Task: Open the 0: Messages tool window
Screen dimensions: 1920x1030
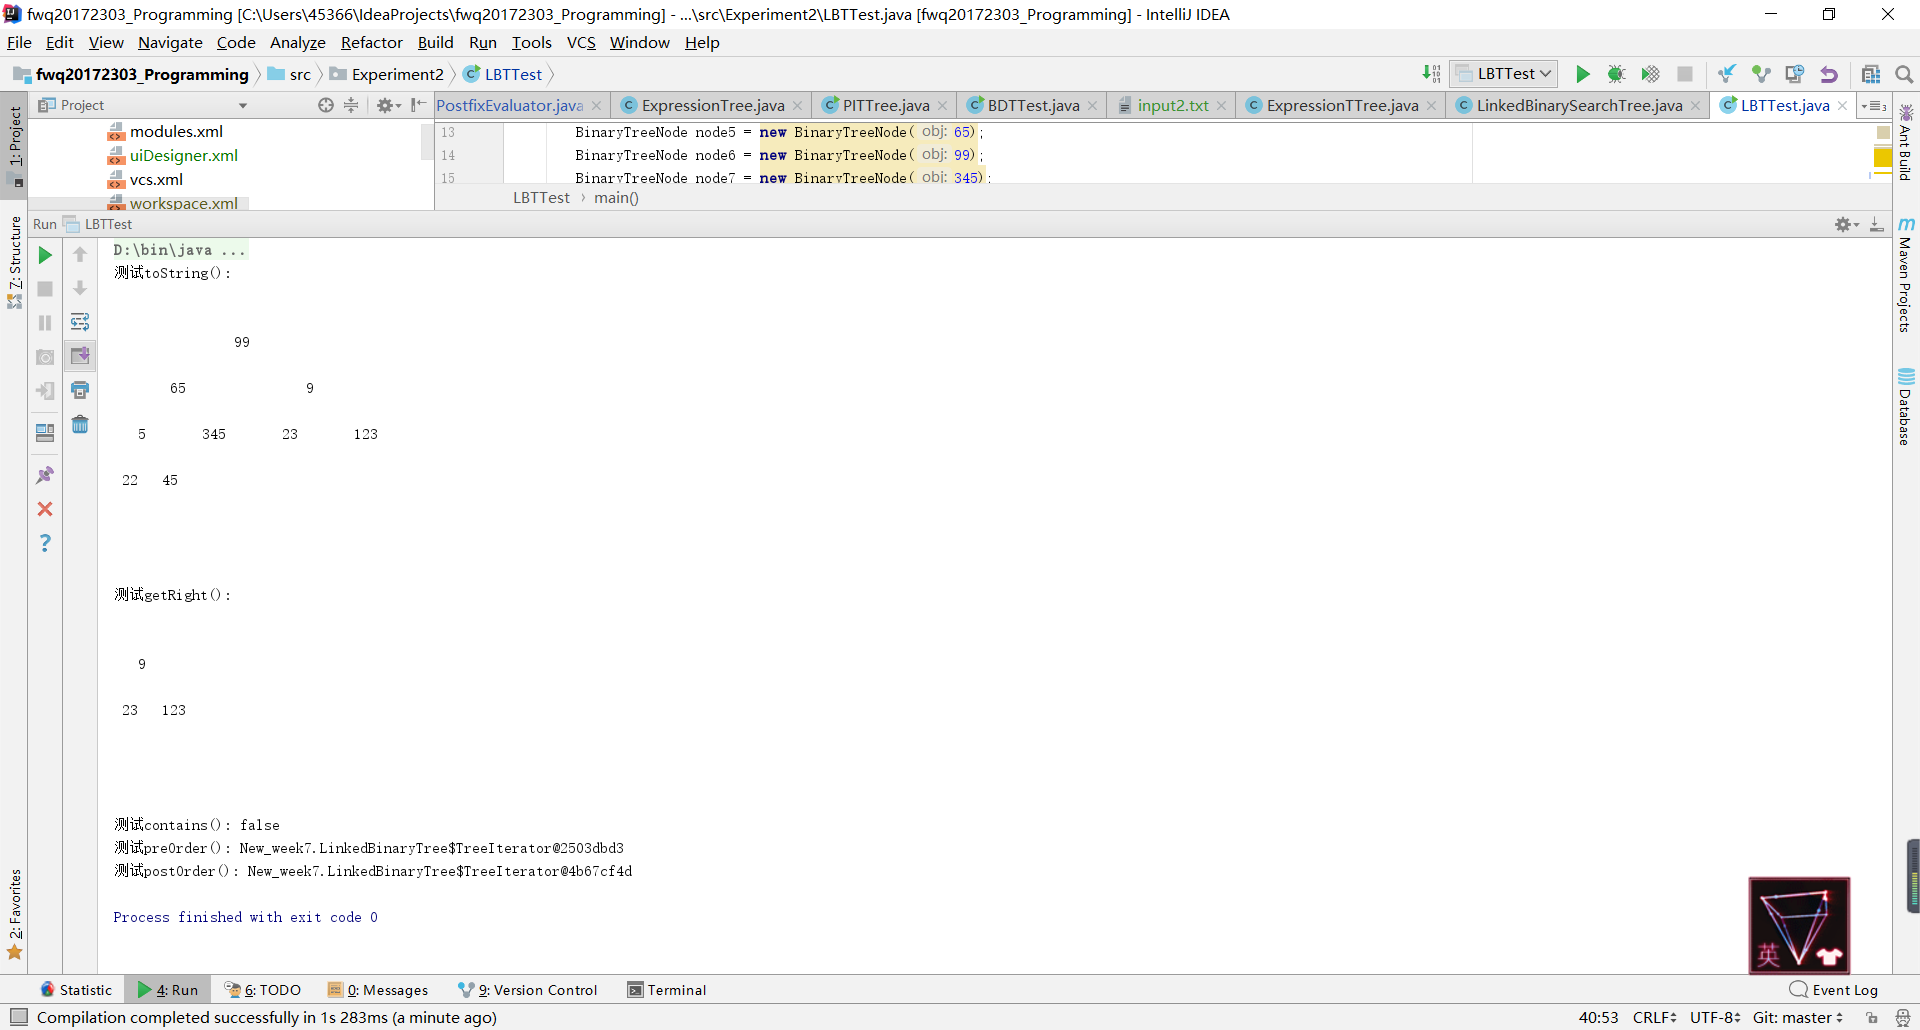Action: [378, 990]
